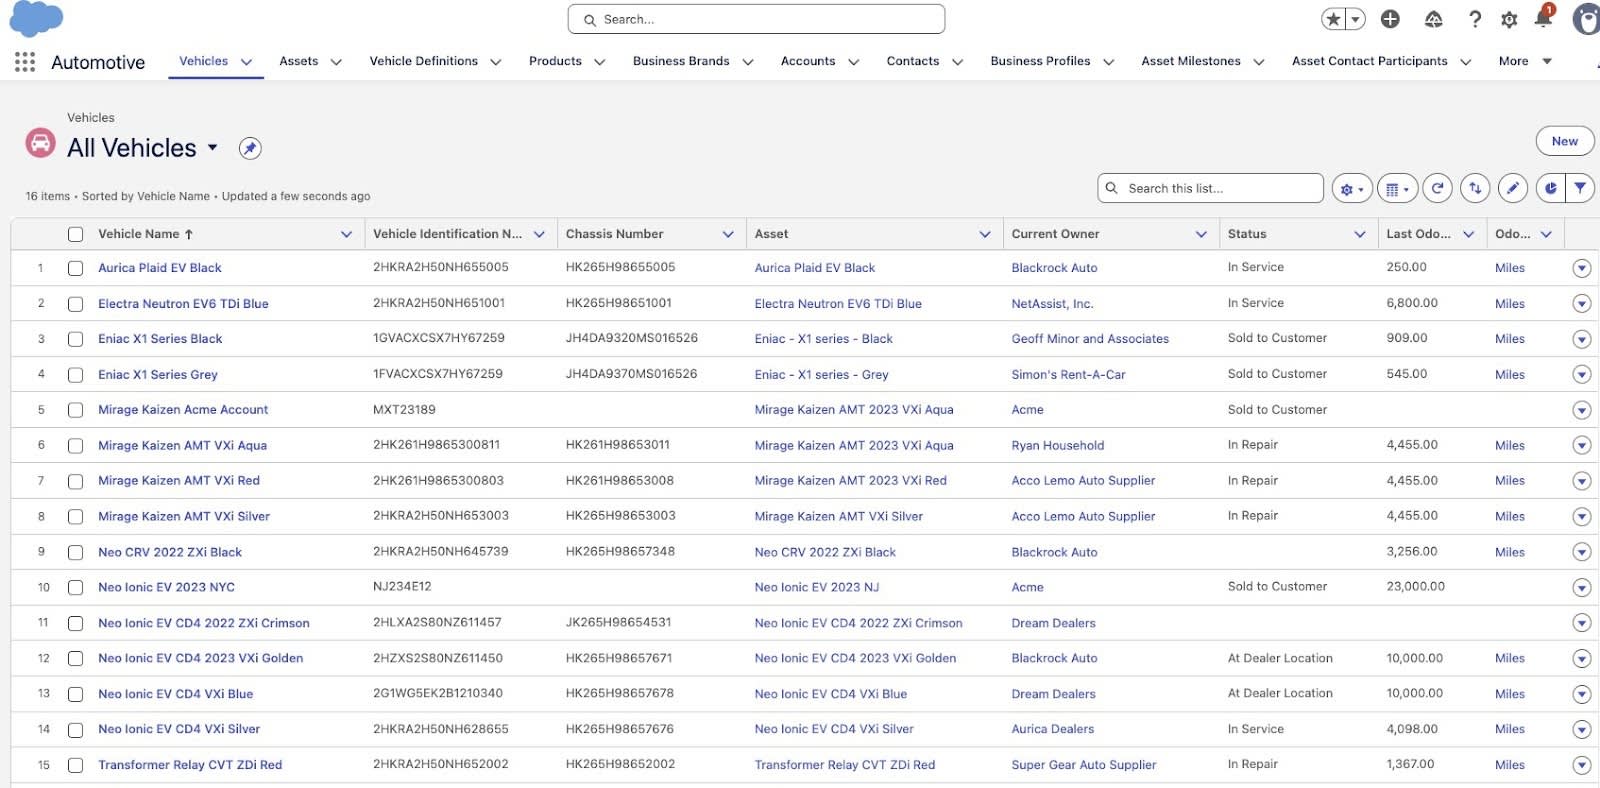Click the sort arrows icon

click(1475, 188)
